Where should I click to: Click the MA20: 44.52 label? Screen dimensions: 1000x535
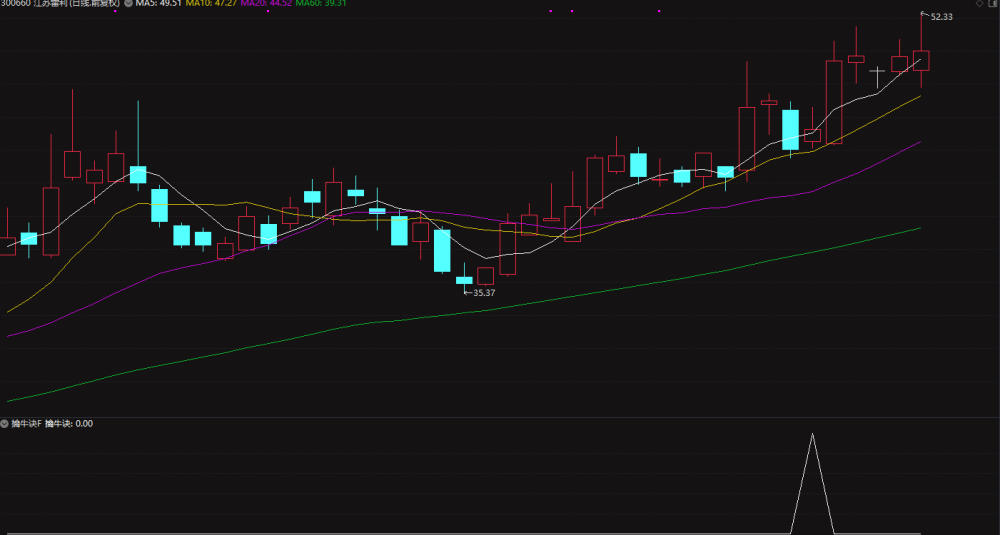(x=266, y=3)
